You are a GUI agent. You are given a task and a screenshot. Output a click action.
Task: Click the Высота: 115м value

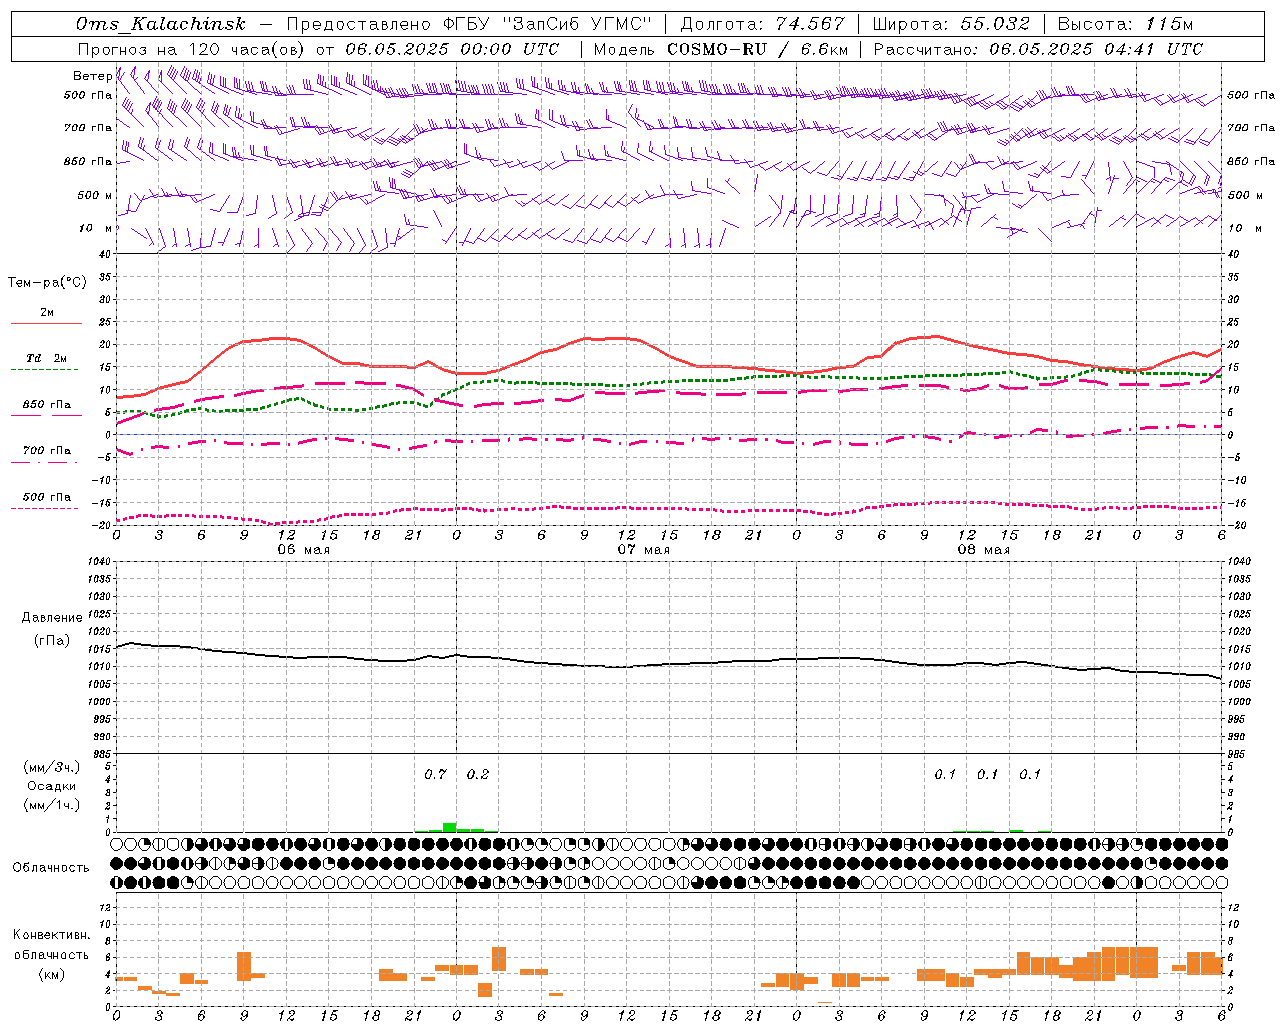[1125, 24]
